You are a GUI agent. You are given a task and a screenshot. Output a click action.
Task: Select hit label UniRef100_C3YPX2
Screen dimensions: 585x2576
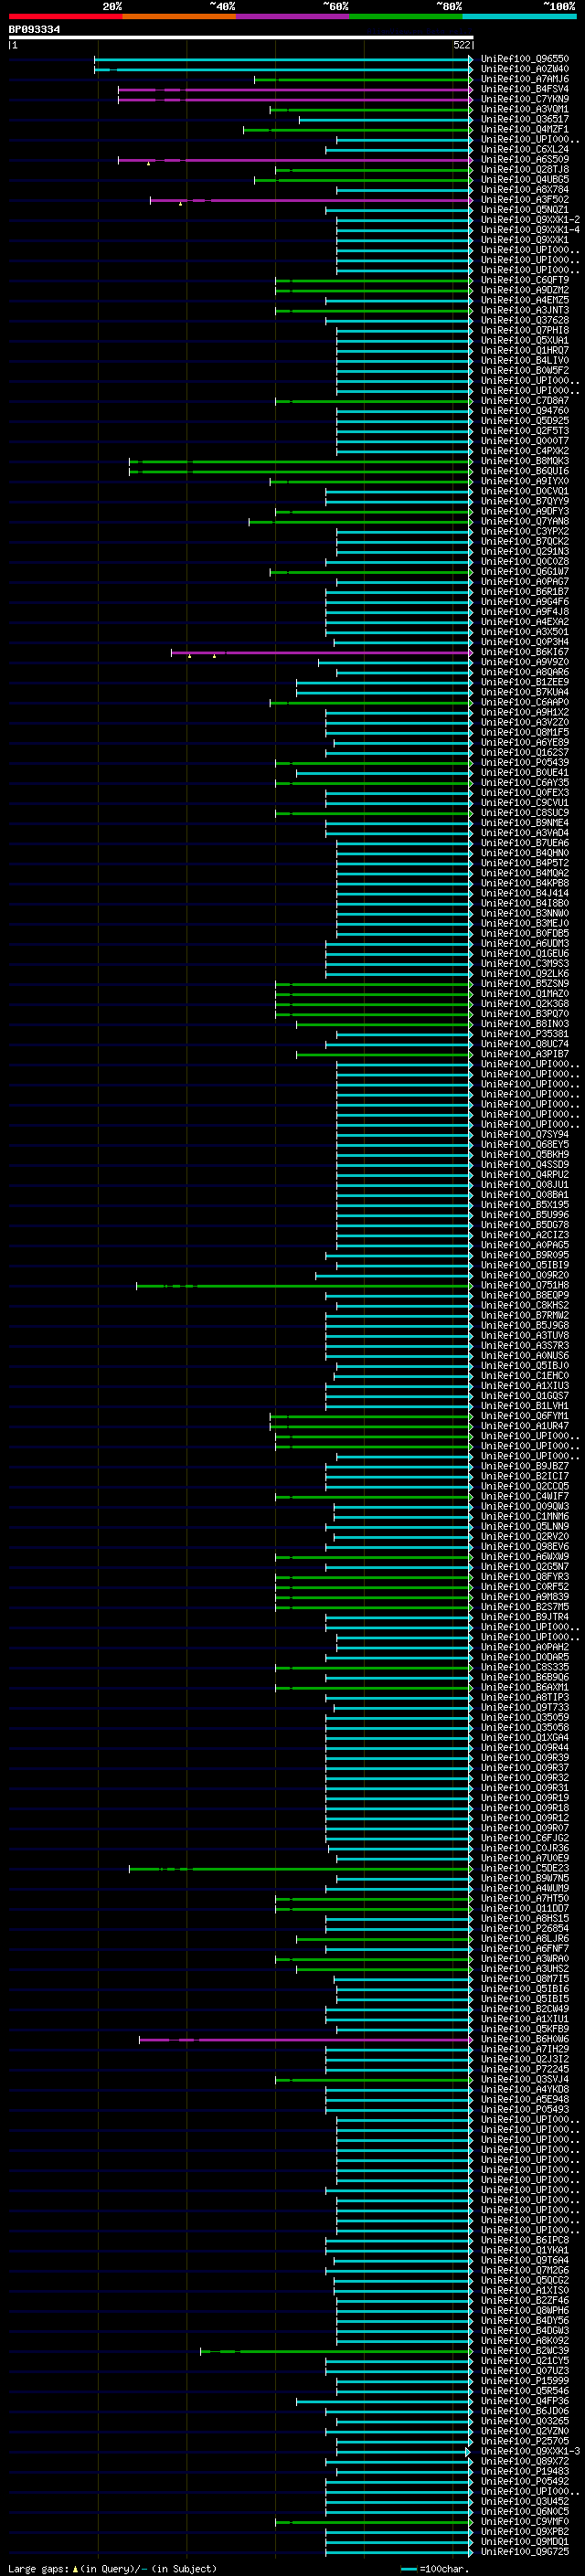(524, 531)
